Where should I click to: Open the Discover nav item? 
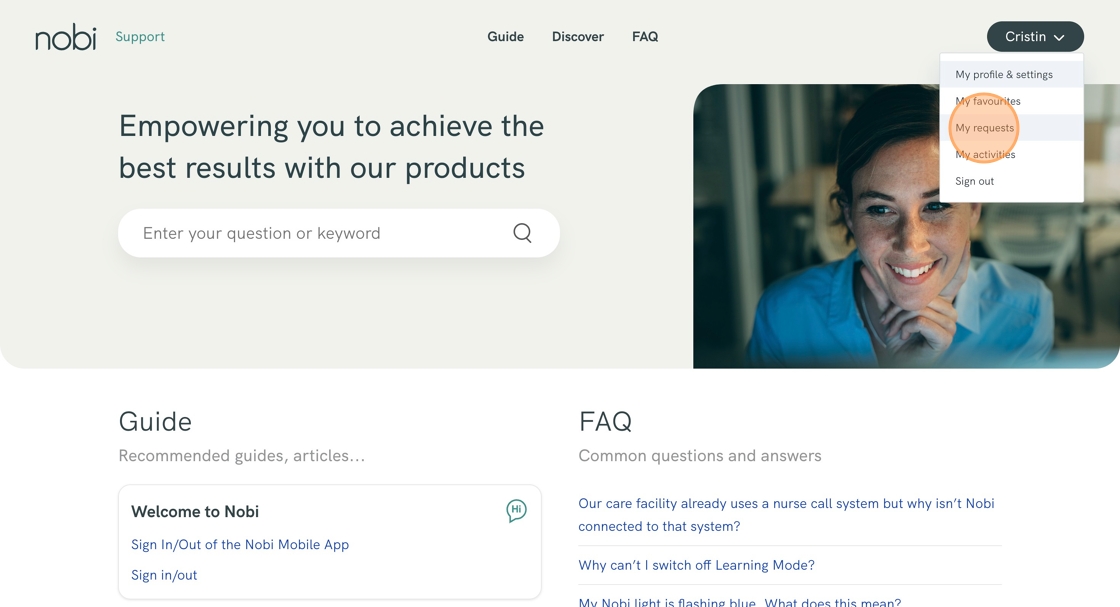point(578,36)
